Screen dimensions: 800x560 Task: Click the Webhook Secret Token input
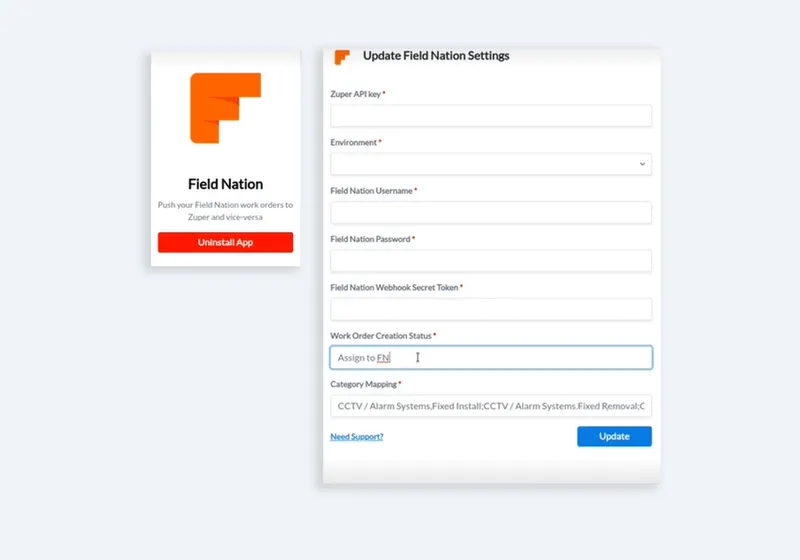[491, 310]
